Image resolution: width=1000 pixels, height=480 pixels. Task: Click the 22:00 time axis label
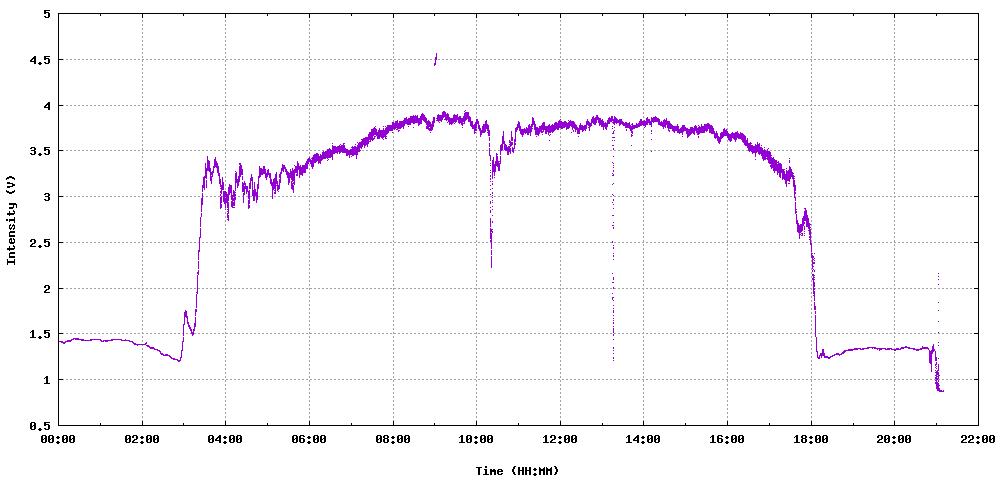pyautogui.click(x=978, y=439)
